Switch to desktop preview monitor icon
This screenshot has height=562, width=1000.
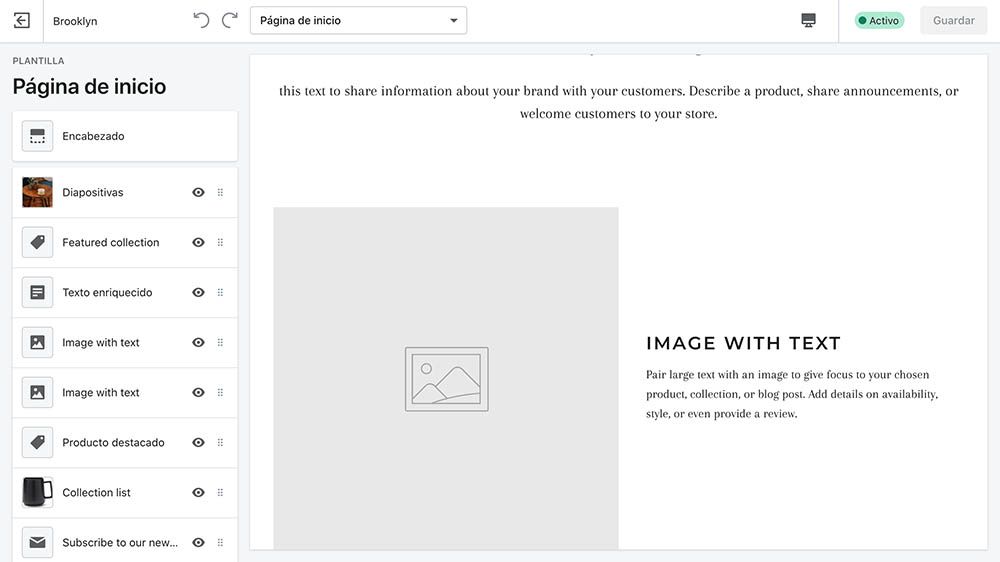pos(808,20)
